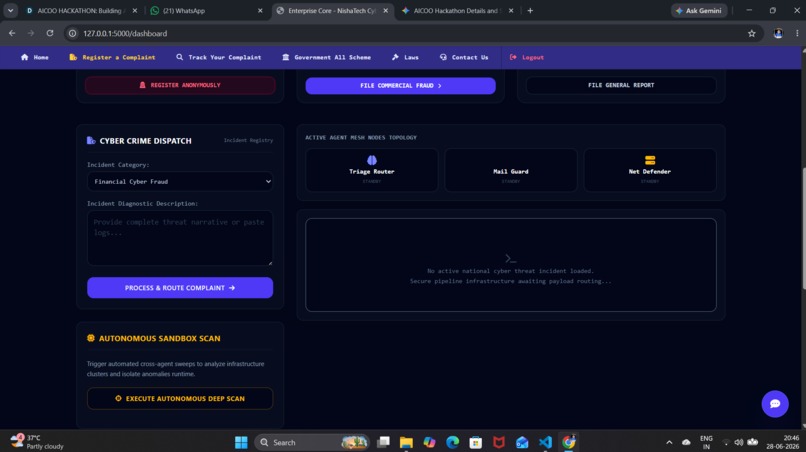The image size is (806, 452).
Task: View site information icon beside the URL
Action: click(x=72, y=33)
